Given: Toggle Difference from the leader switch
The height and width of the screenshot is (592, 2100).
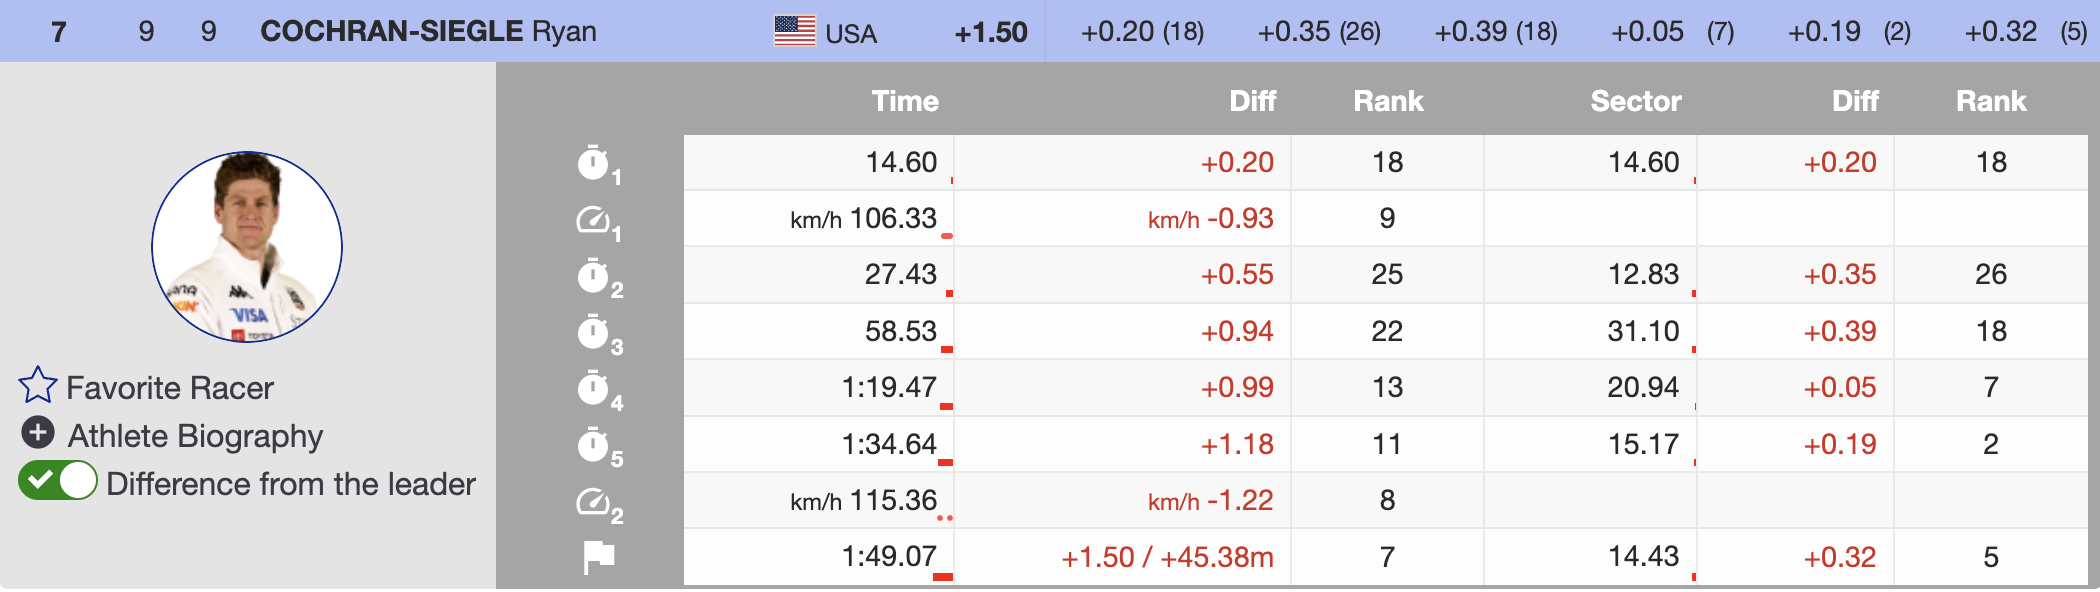Looking at the screenshot, I should point(58,481).
